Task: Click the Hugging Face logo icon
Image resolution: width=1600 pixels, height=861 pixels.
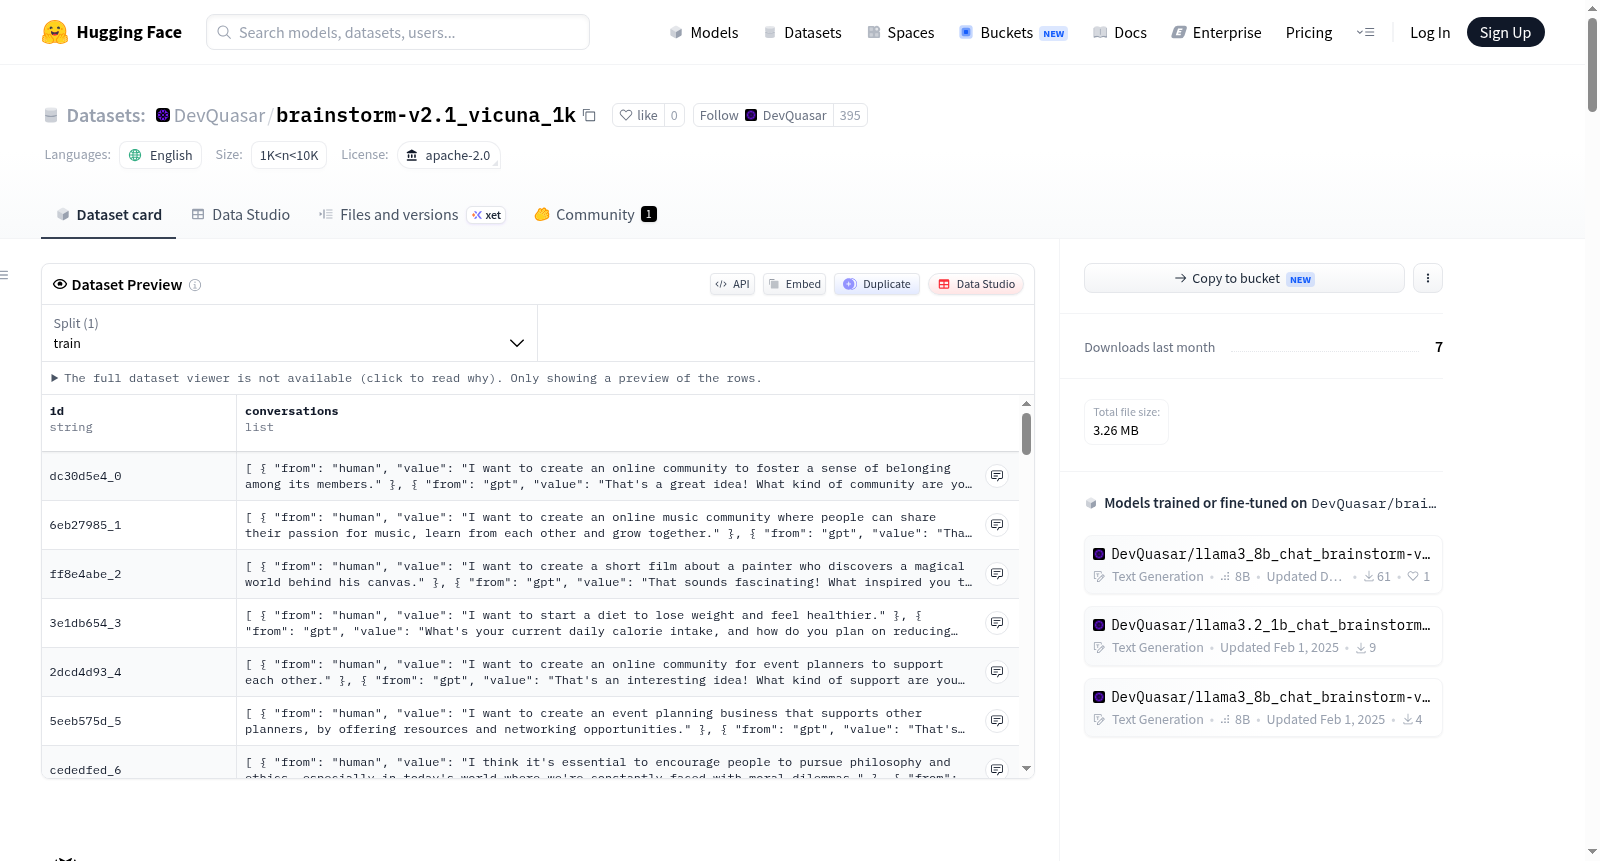Action: (x=55, y=32)
